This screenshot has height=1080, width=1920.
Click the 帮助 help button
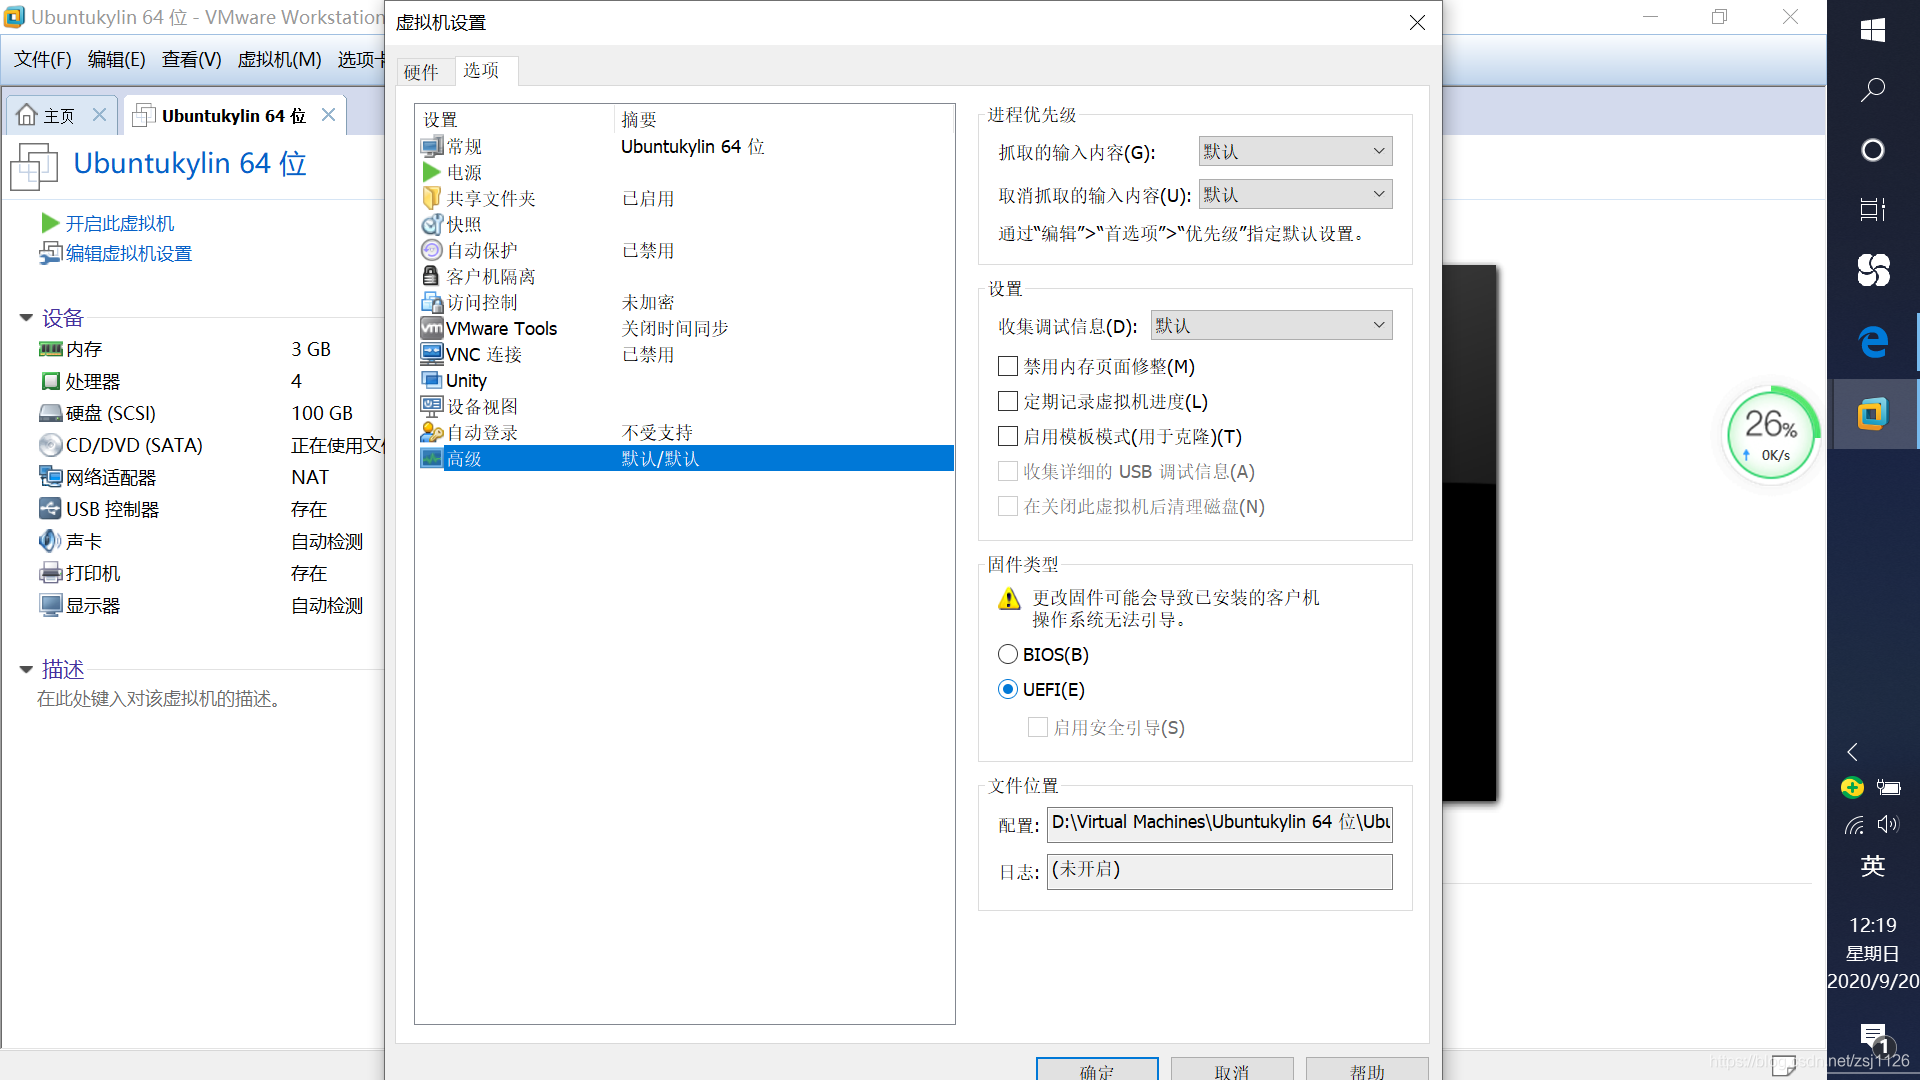click(x=1367, y=1069)
